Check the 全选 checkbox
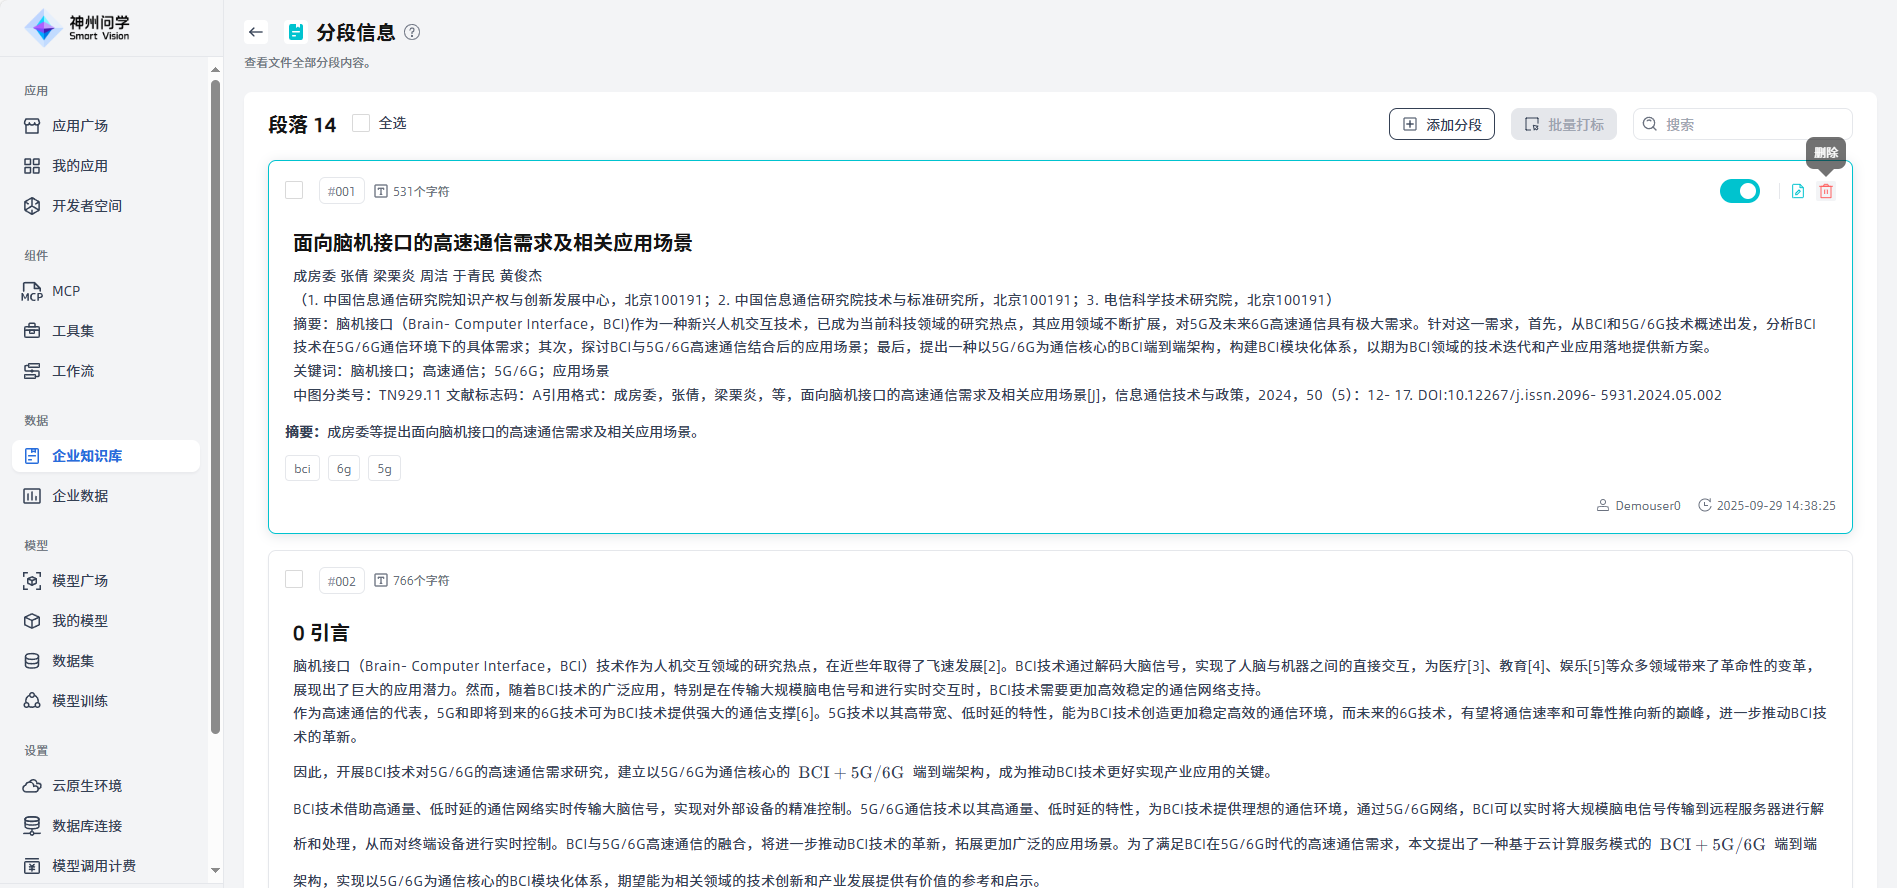 click(362, 123)
